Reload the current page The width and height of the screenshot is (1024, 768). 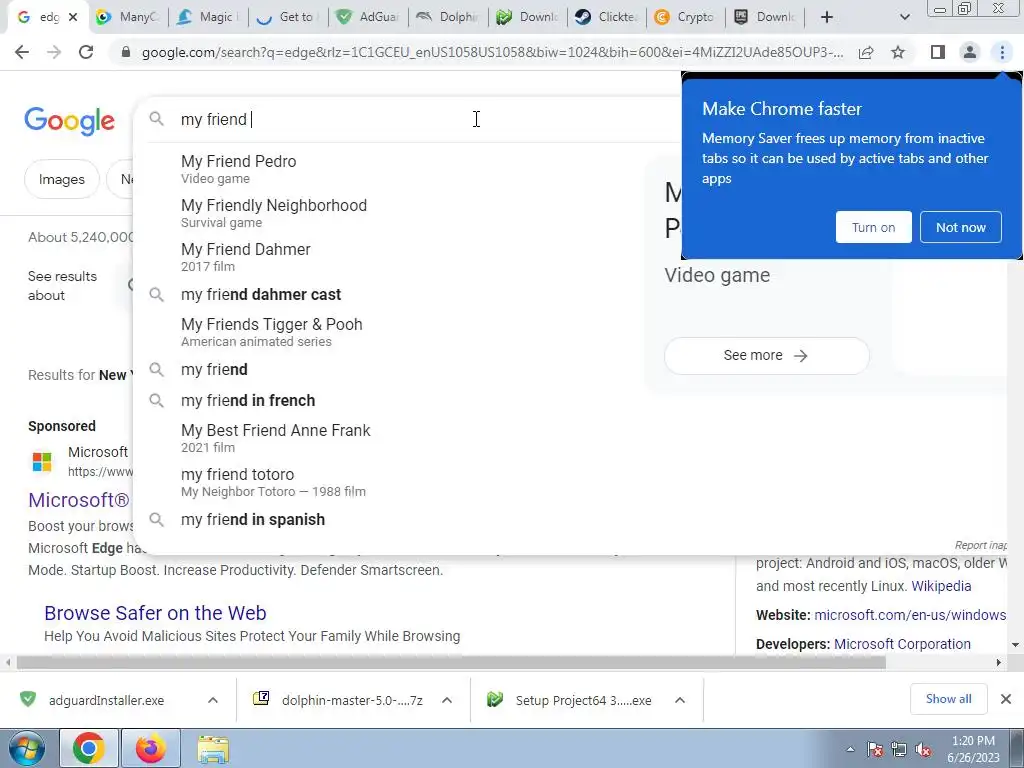coord(86,52)
